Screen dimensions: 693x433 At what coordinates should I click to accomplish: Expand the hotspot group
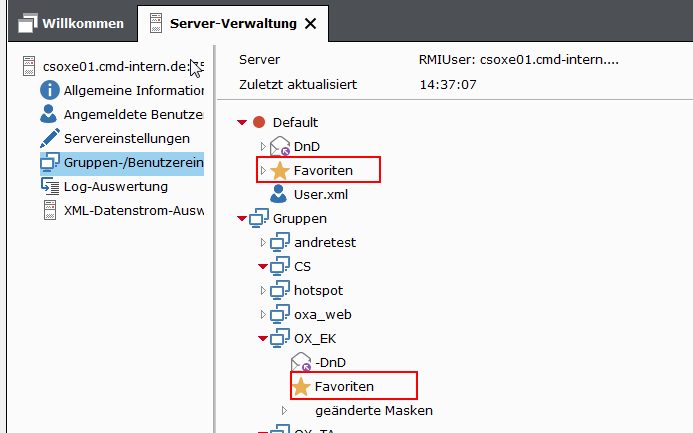[x=263, y=291]
